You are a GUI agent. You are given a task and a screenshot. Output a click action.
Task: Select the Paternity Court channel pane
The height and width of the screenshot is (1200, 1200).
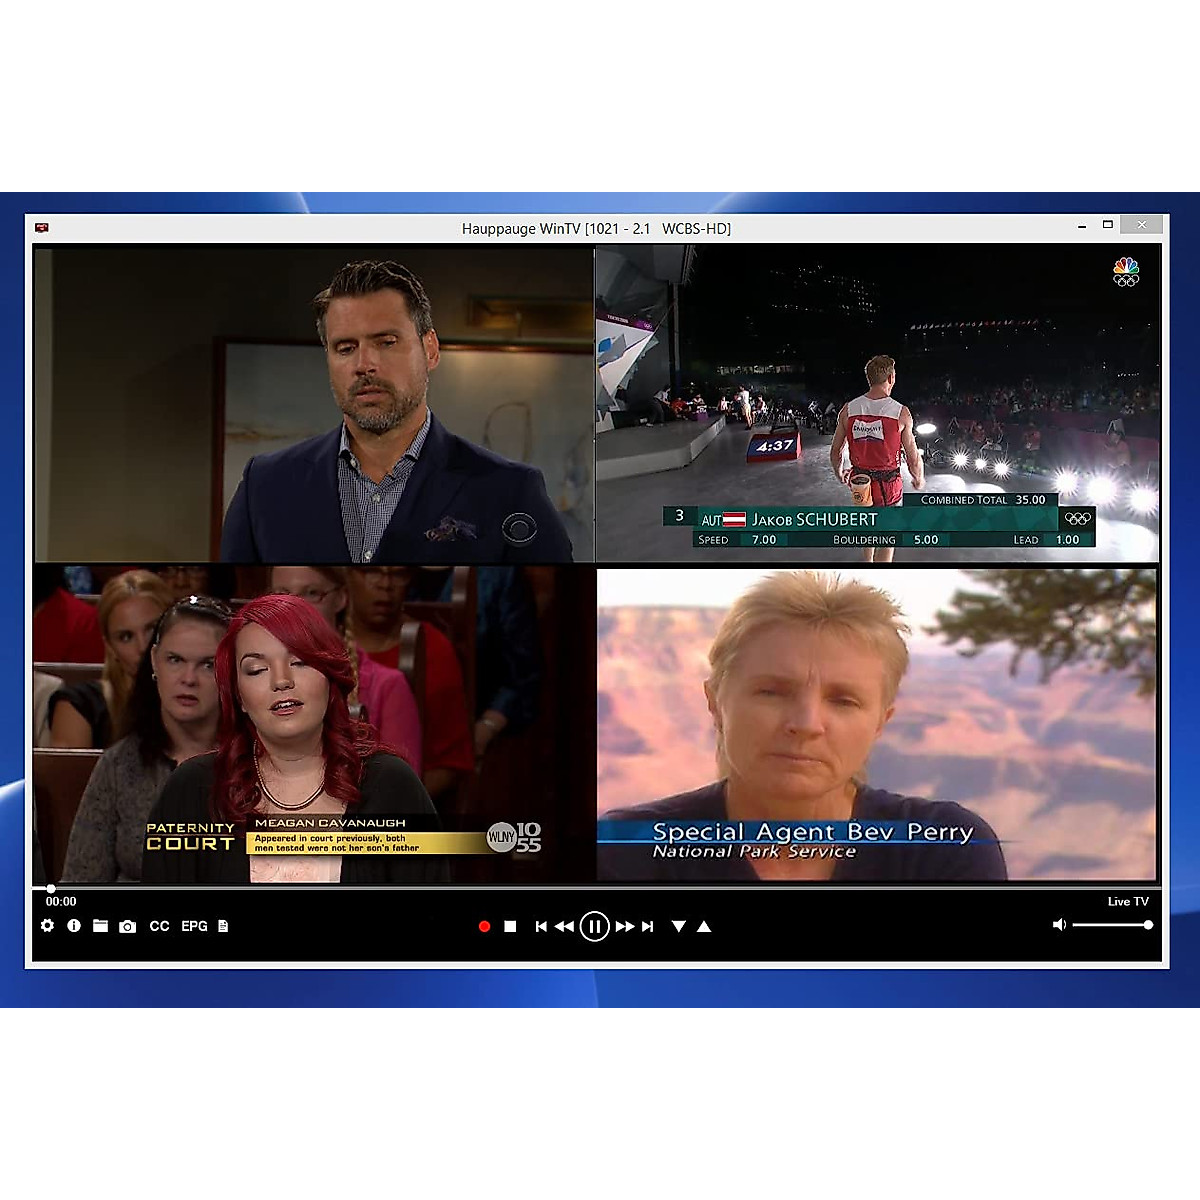coord(313,724)
